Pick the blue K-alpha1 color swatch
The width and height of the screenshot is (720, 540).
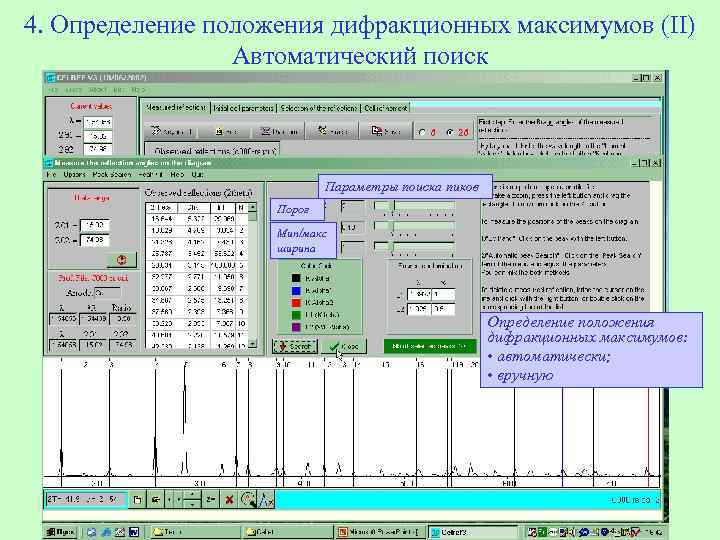coord(296,291)
